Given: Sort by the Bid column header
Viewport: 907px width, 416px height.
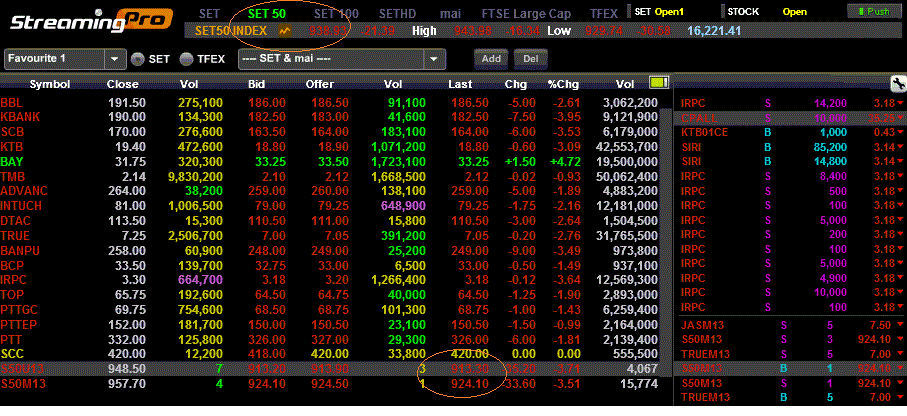Looking at the screenshot, I should [256, 84].
